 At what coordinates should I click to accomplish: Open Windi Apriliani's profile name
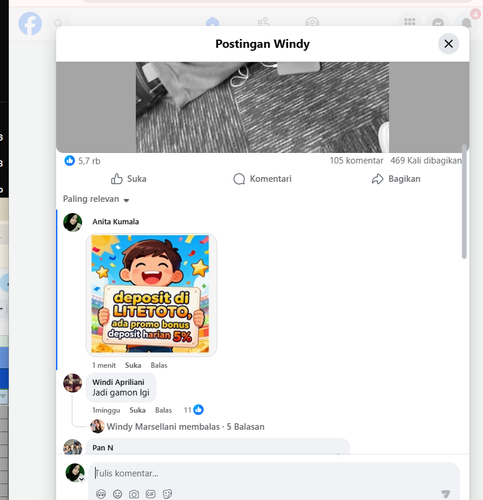[118, 382]
